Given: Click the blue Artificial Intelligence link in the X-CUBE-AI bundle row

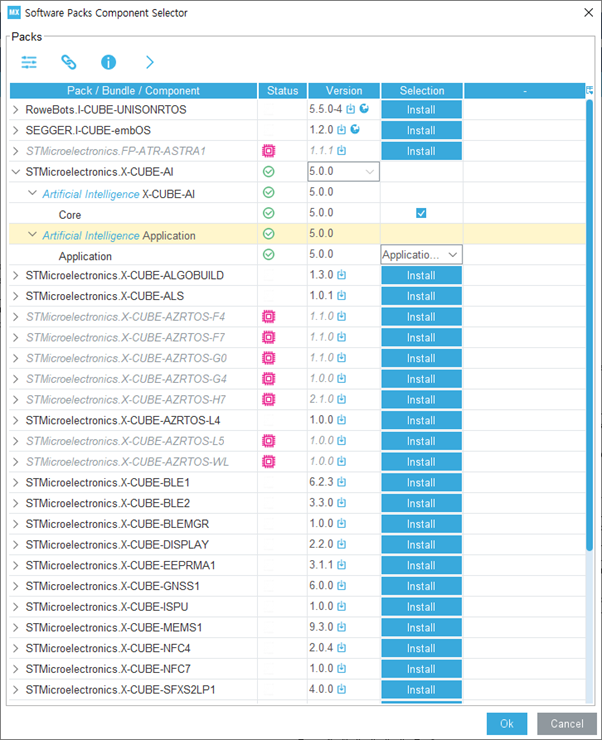Looking at the screenshot, I should click(91, 194).
